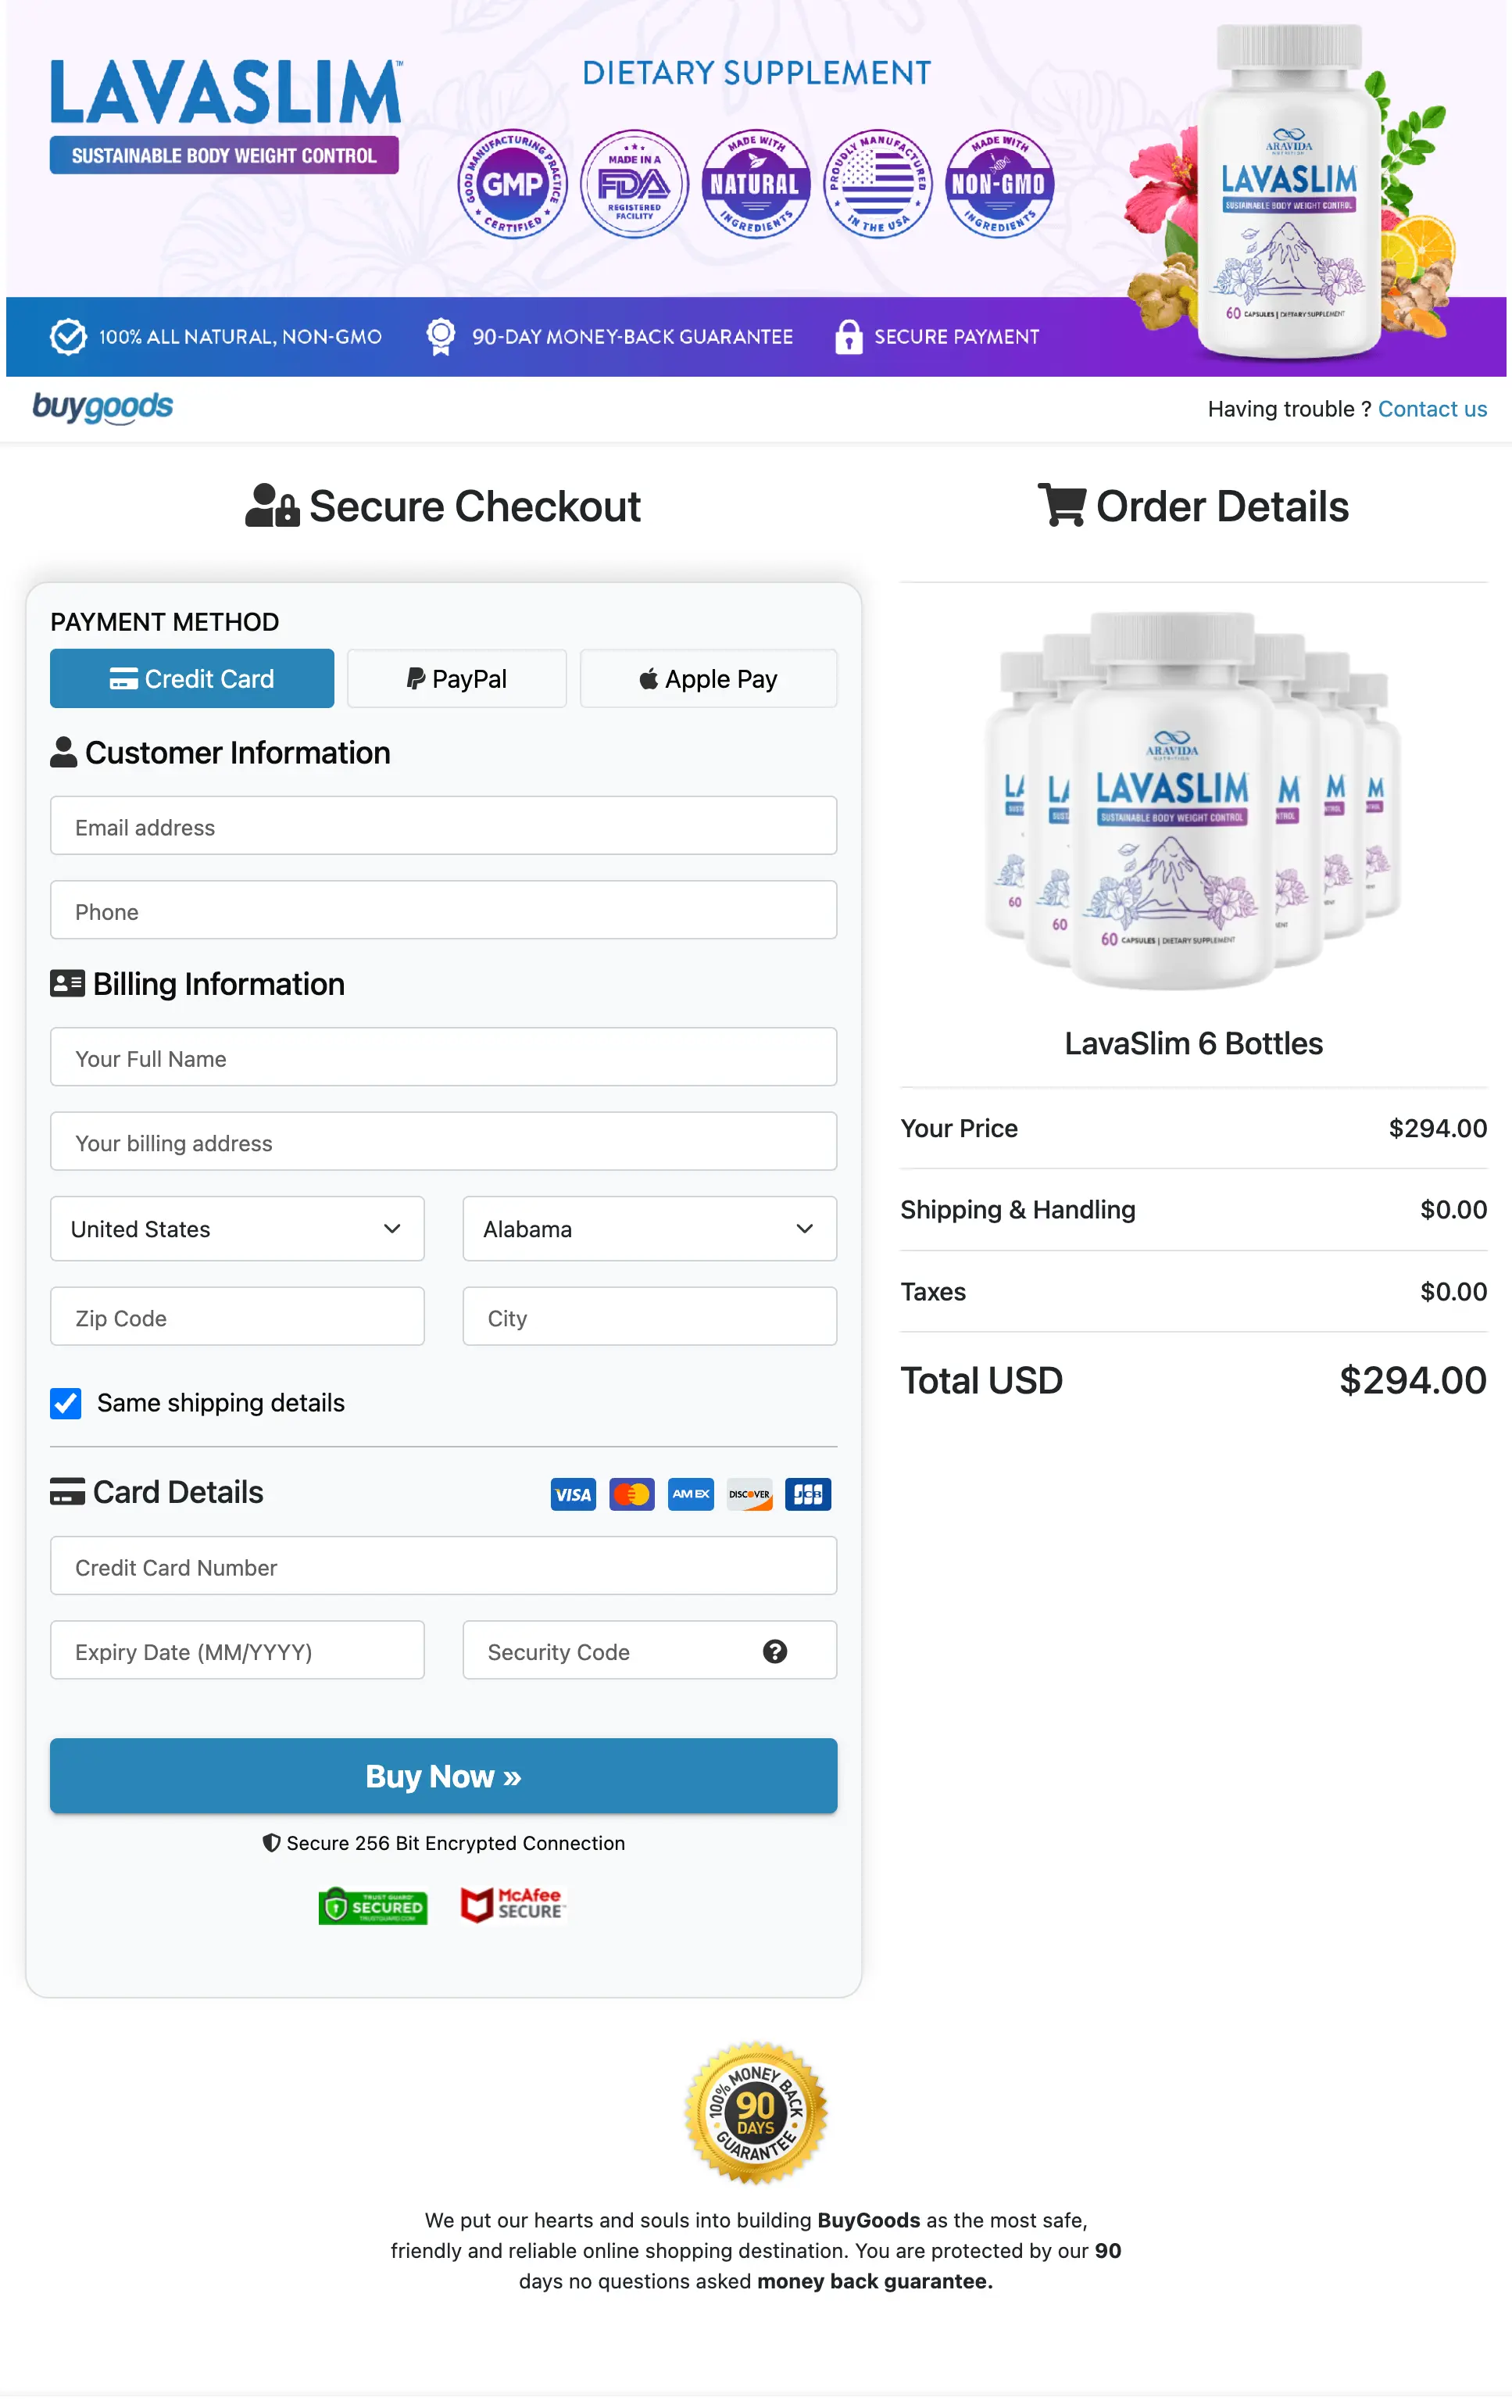Click the Mastercard icon in Card Details

click(631, 1494)
